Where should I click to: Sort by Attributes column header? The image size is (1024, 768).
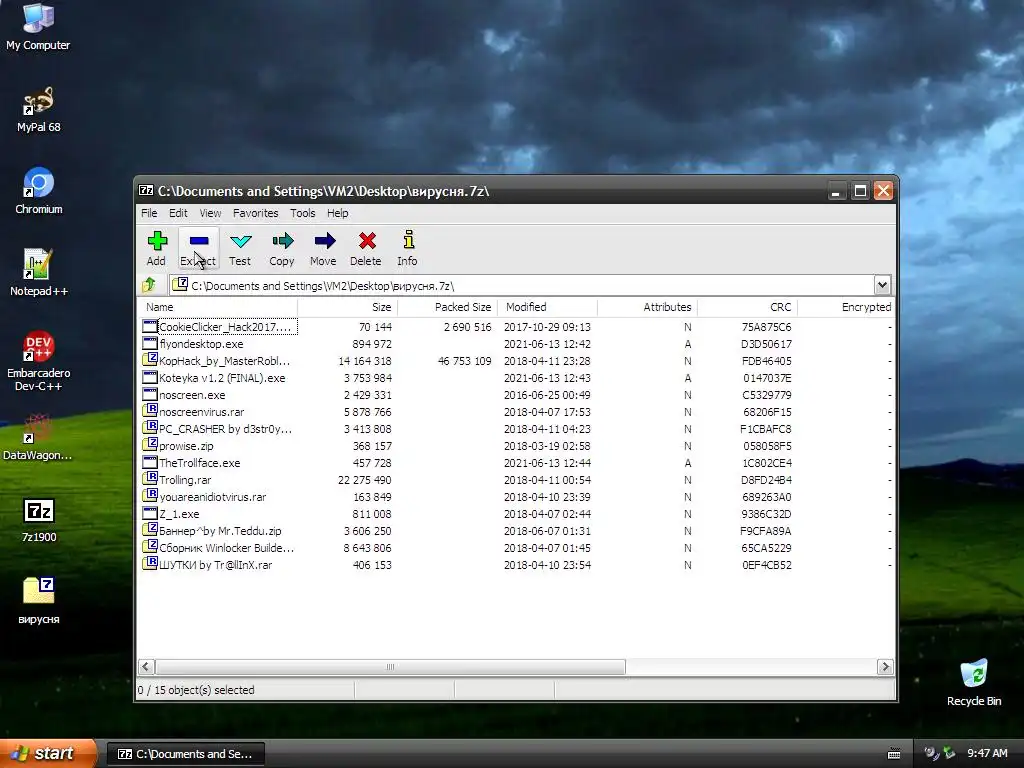point(647,307)
